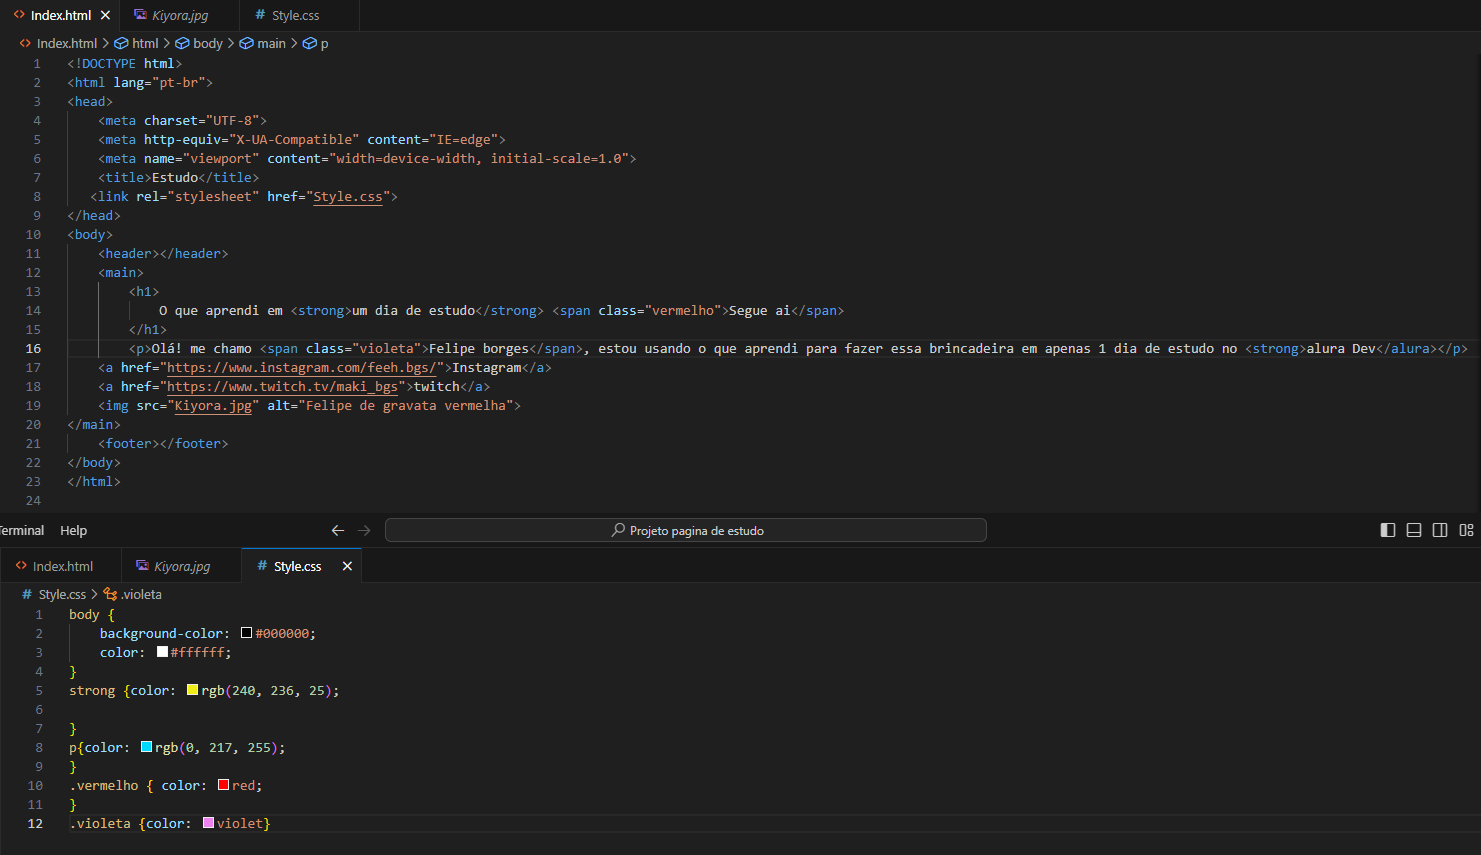Open Kiyora.jpg tab in lower editor group

(182, 566)
